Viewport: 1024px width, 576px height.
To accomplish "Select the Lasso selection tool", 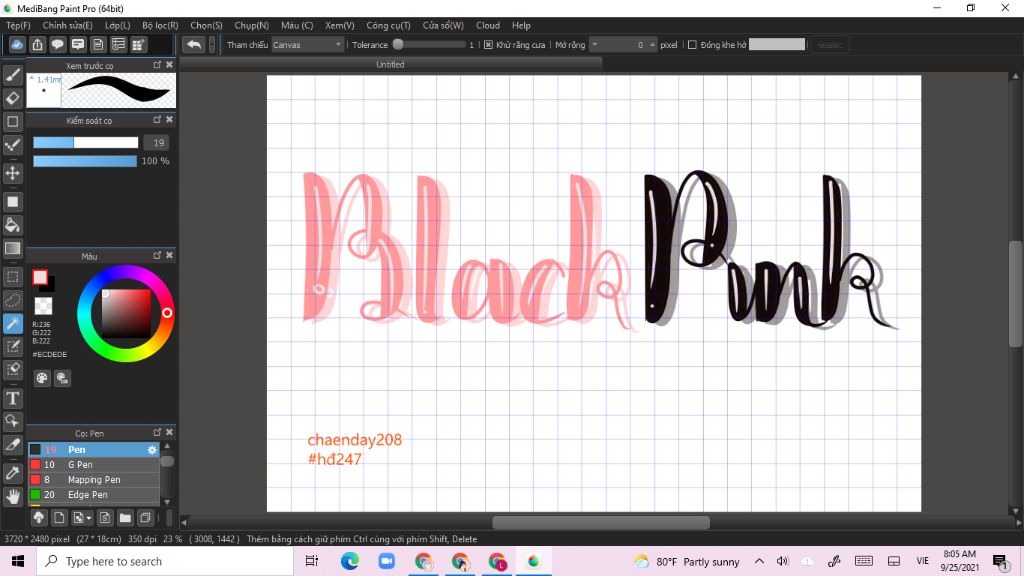I will pyautogui.click(x=12, y=300).
